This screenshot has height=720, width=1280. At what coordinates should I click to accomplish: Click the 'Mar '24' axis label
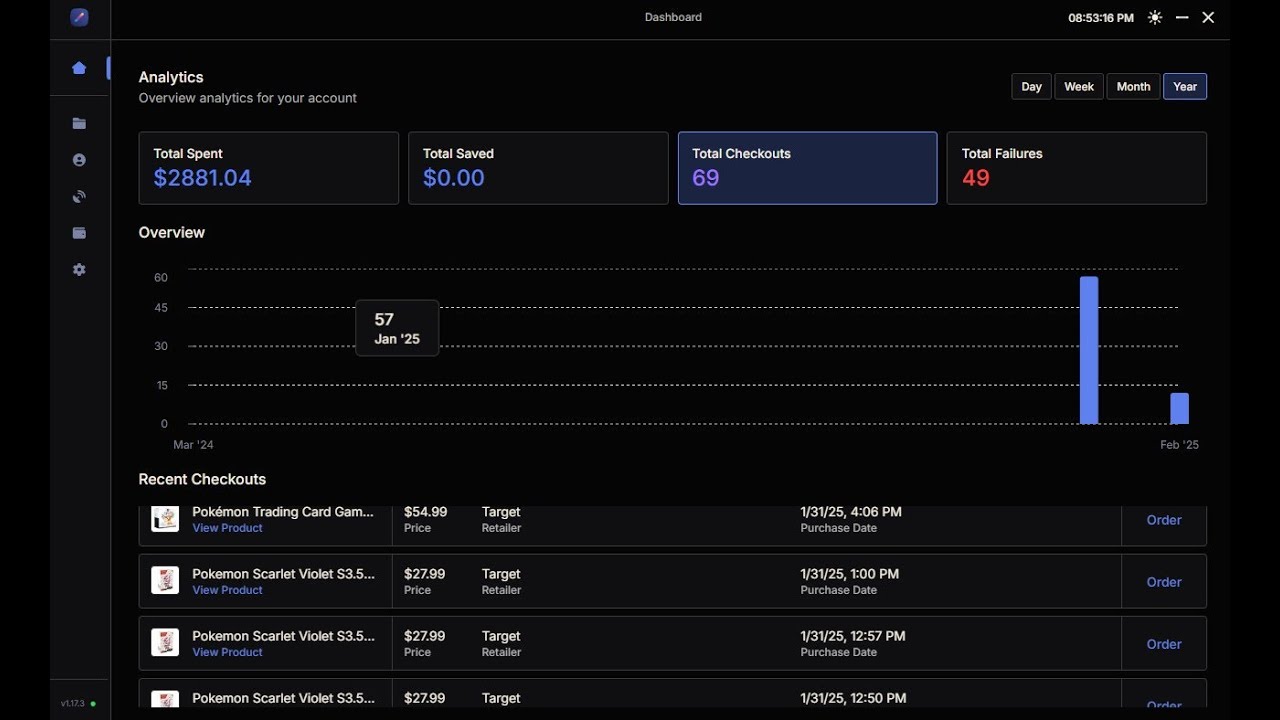(x=193, y=445)
